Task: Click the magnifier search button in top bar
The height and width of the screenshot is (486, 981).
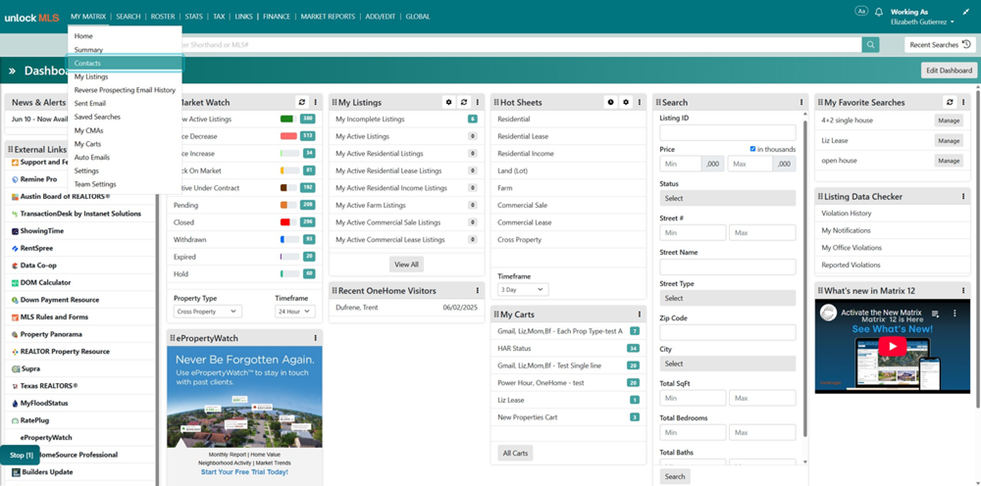Action: click(870, 44)
